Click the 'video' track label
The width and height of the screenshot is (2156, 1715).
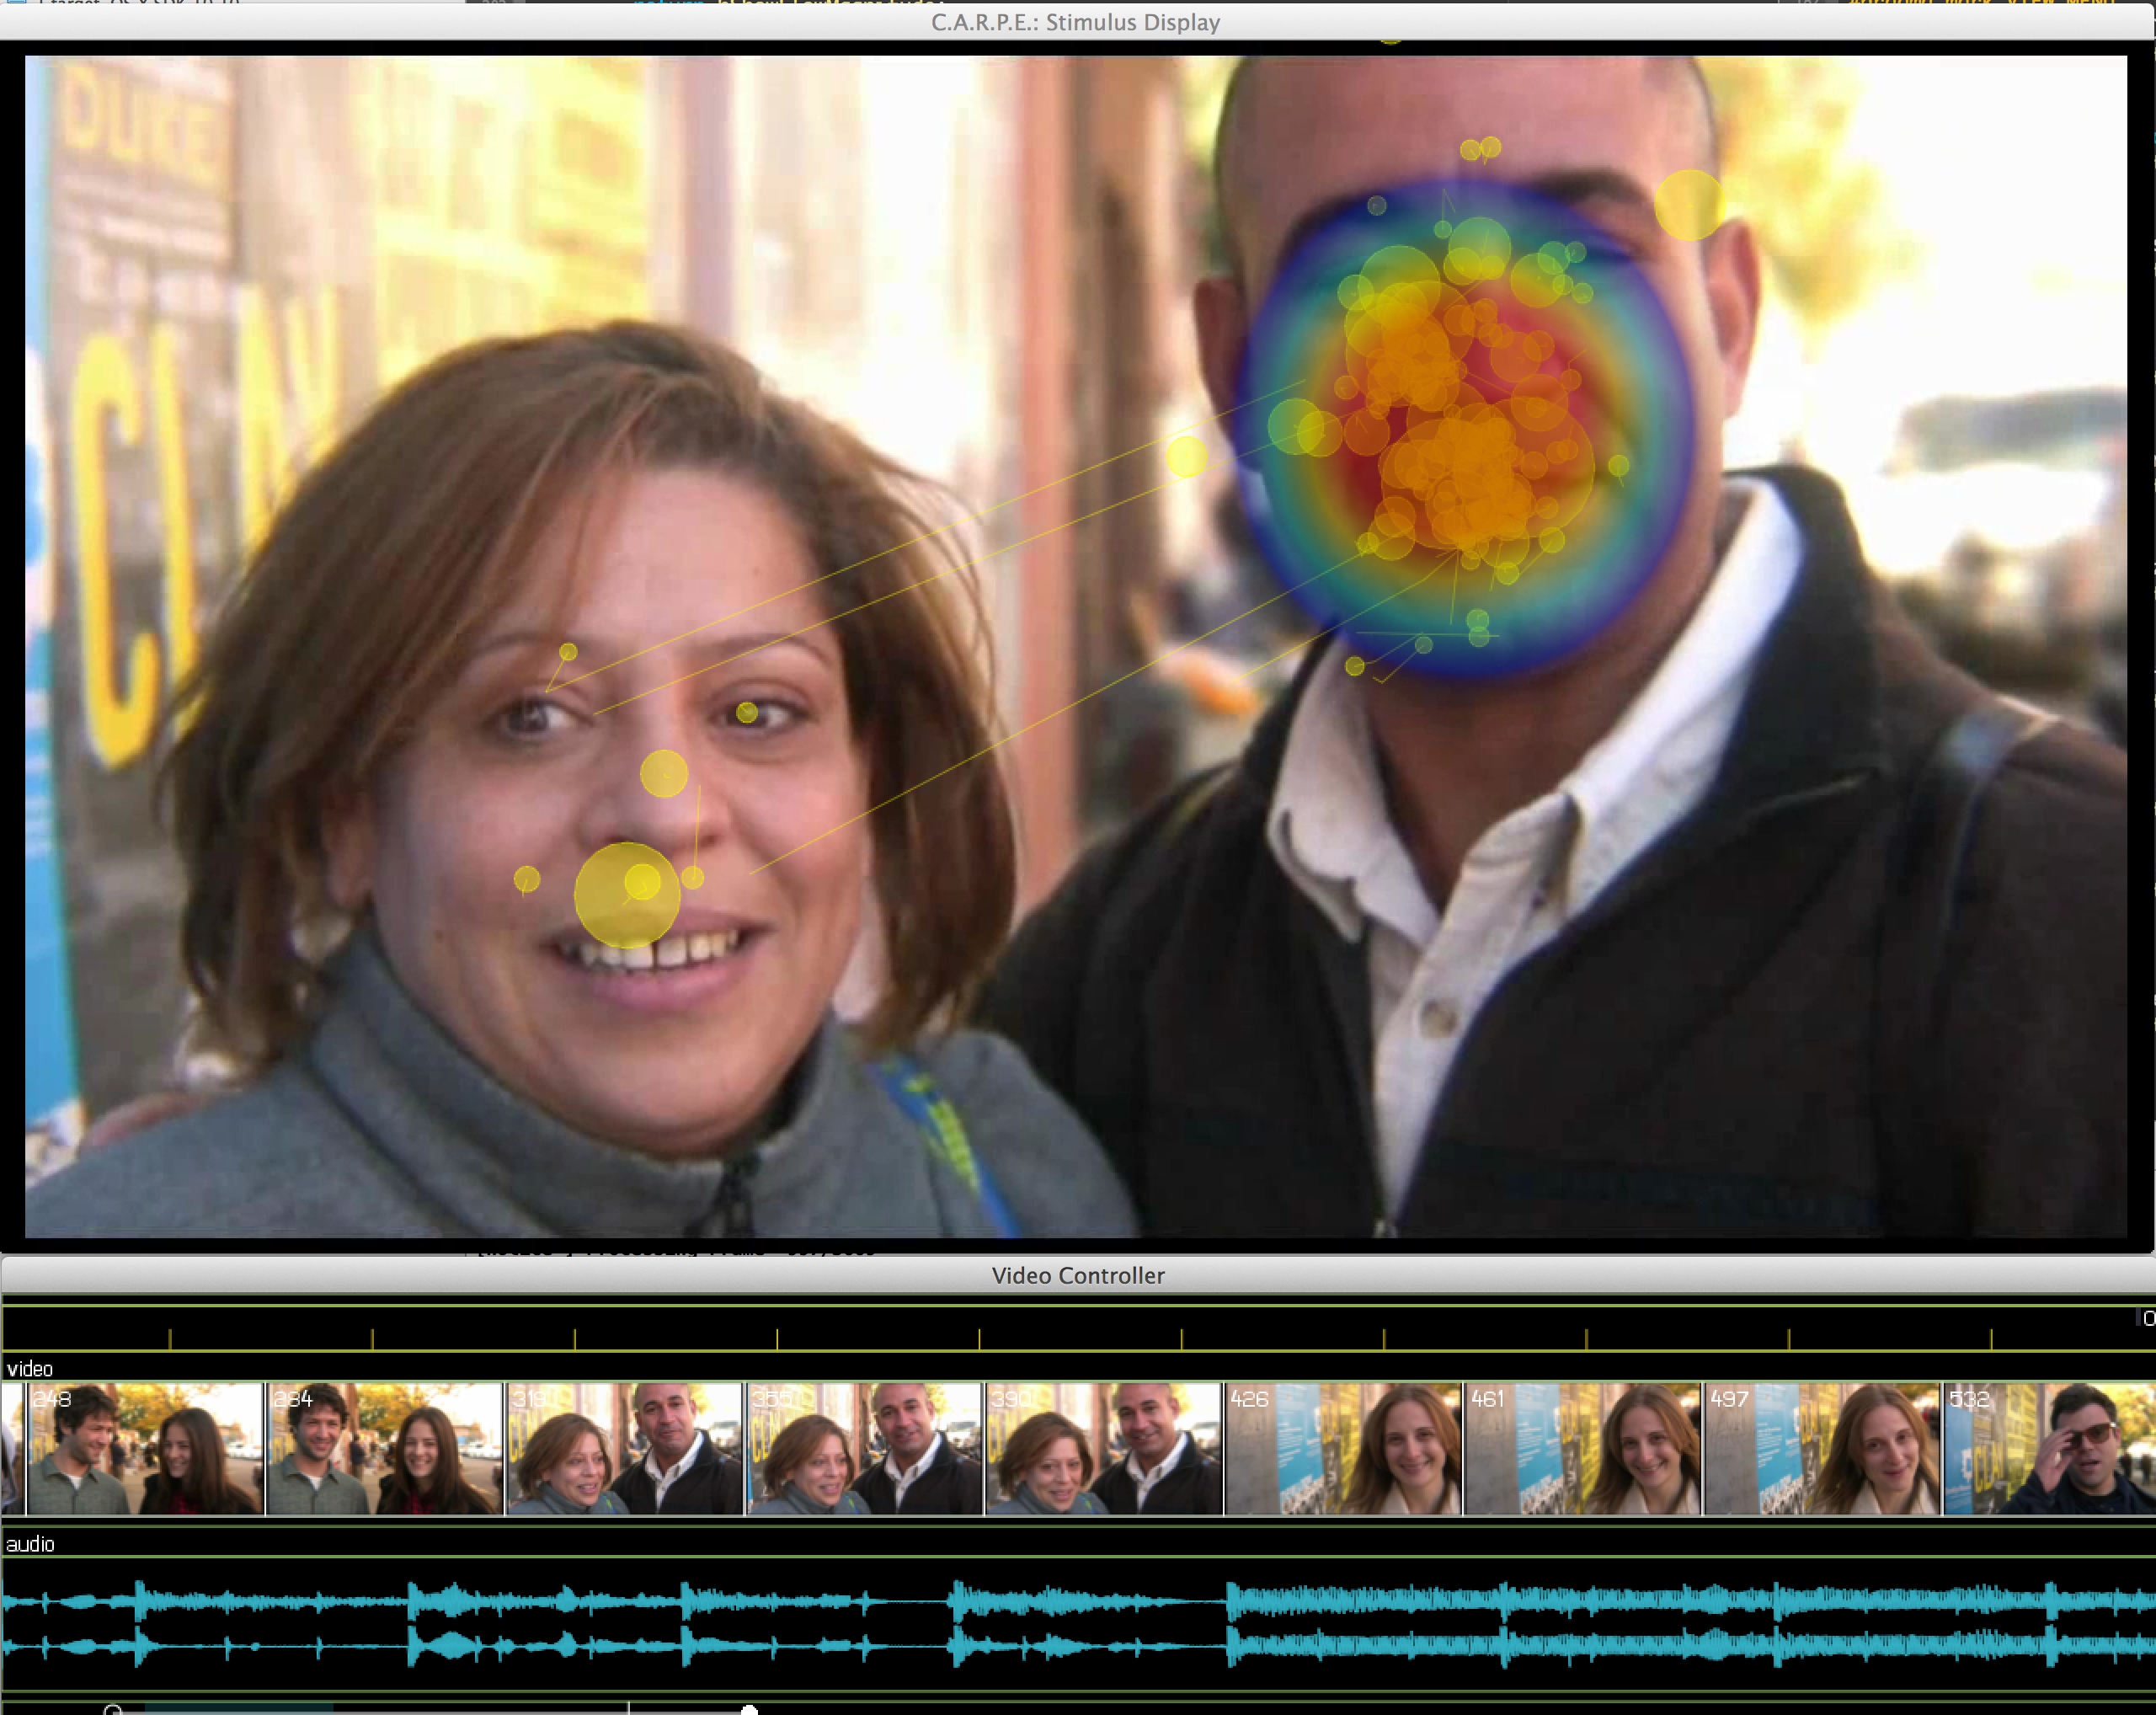click(29, 1368)
